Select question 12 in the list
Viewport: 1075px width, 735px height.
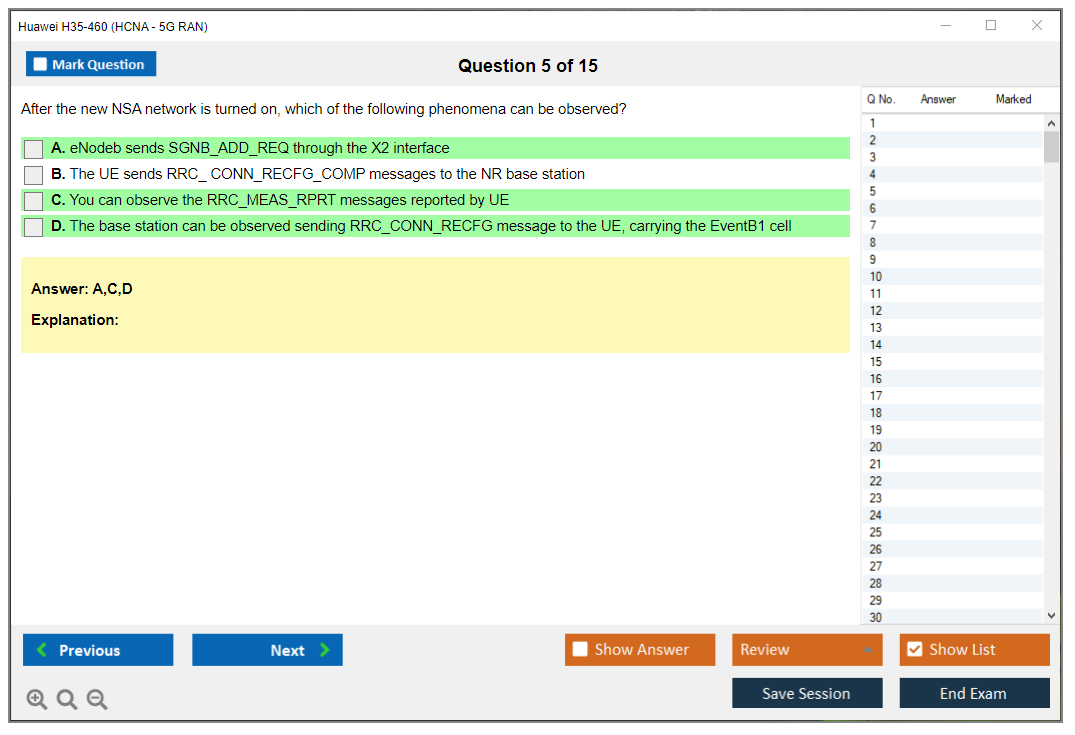876,311
